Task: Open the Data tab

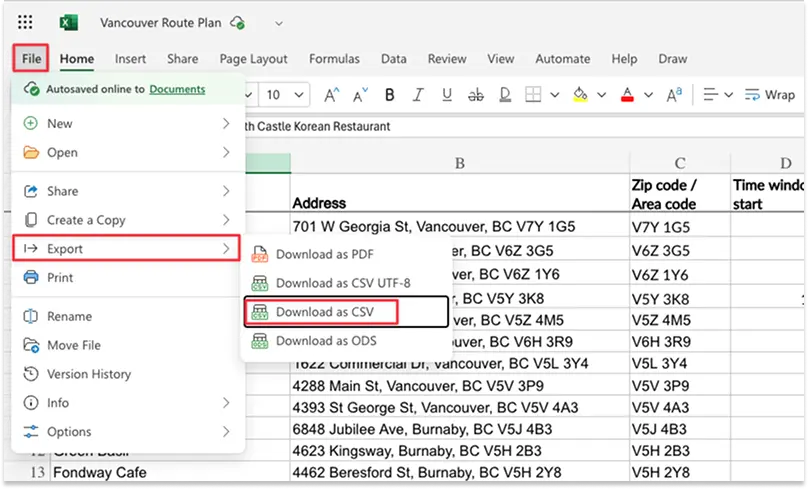Action: 394,59
